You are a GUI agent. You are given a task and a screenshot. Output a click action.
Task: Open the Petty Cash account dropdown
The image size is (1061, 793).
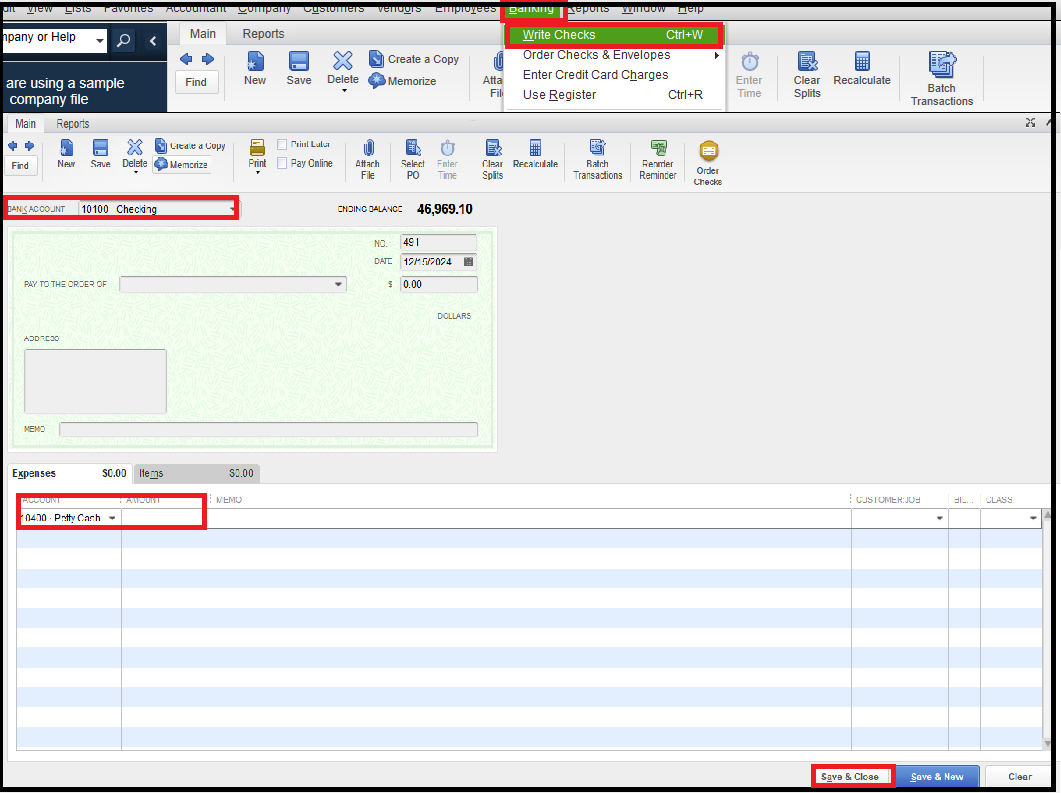pos(113,518)
